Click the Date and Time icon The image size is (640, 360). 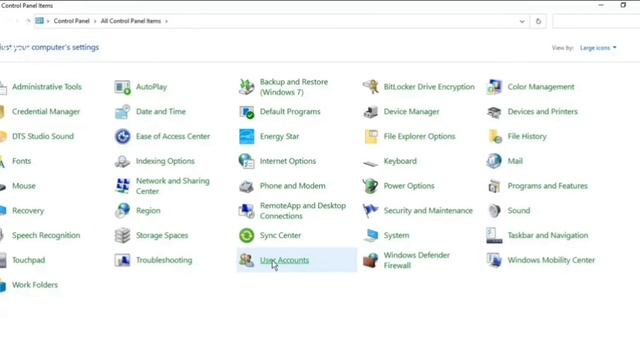(122, 112)
